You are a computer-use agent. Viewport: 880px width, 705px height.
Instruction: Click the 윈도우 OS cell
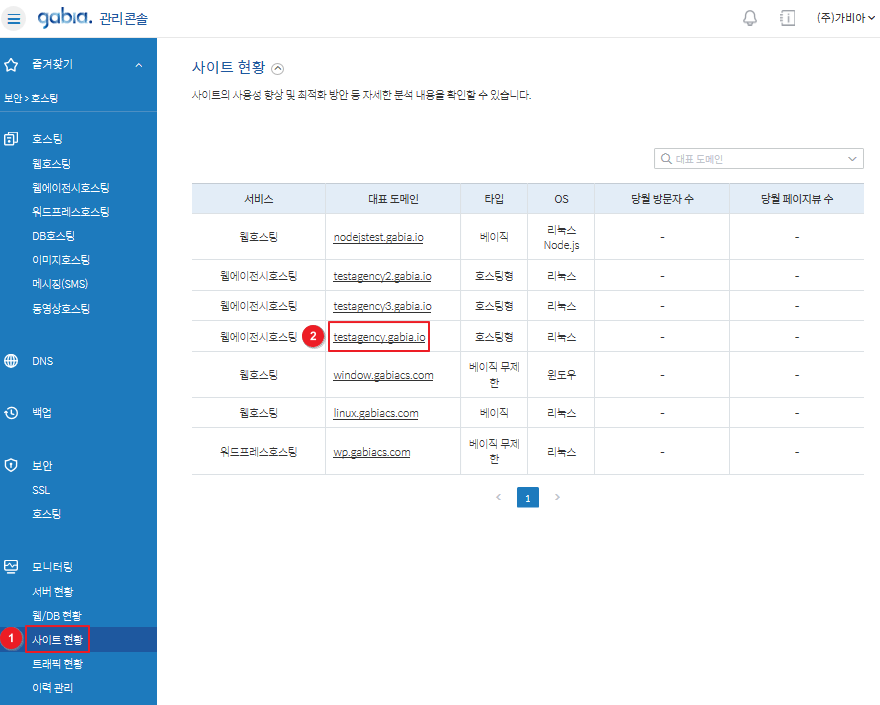pyautogui.click(x=561, y=374)
